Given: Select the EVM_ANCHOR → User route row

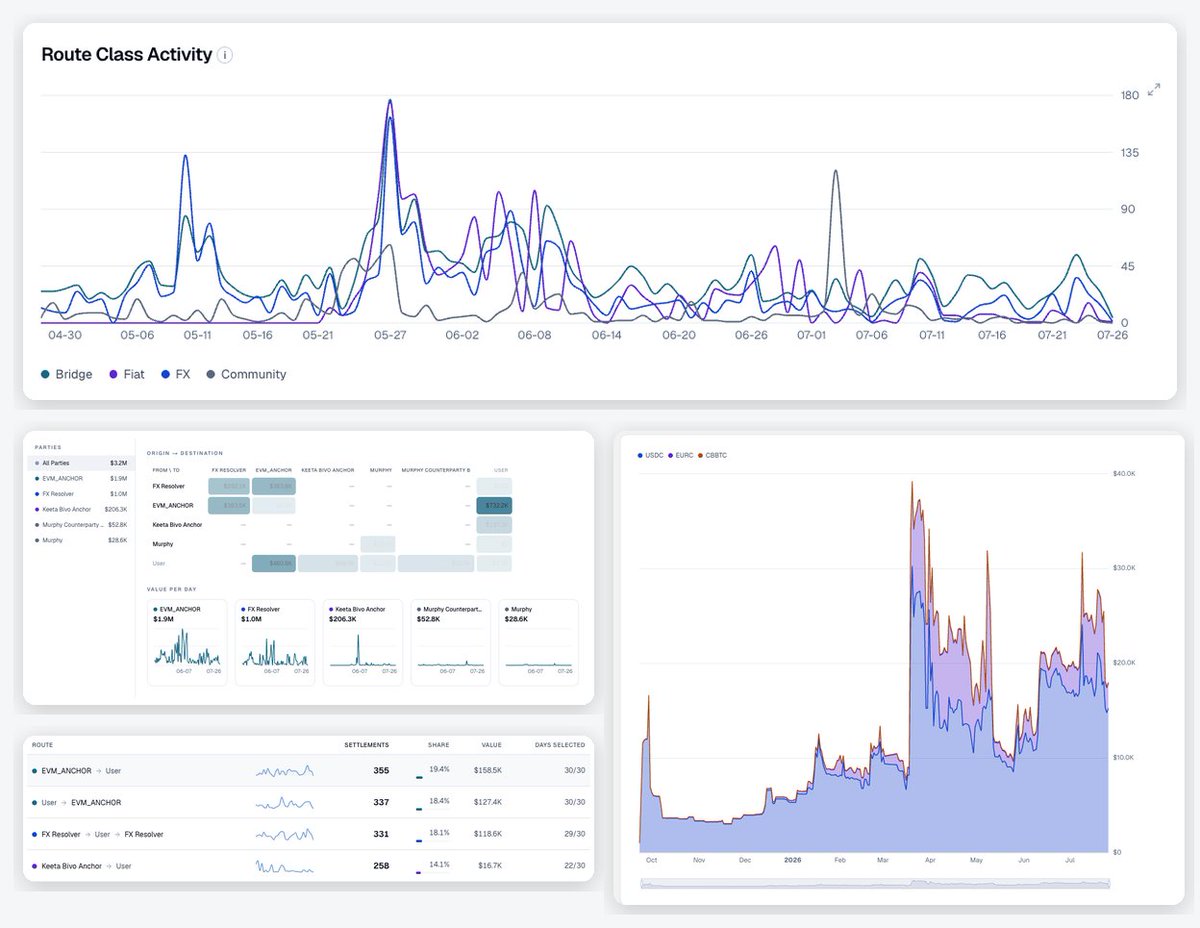Looking at the screenshot, I should click(x=309, y=771).
